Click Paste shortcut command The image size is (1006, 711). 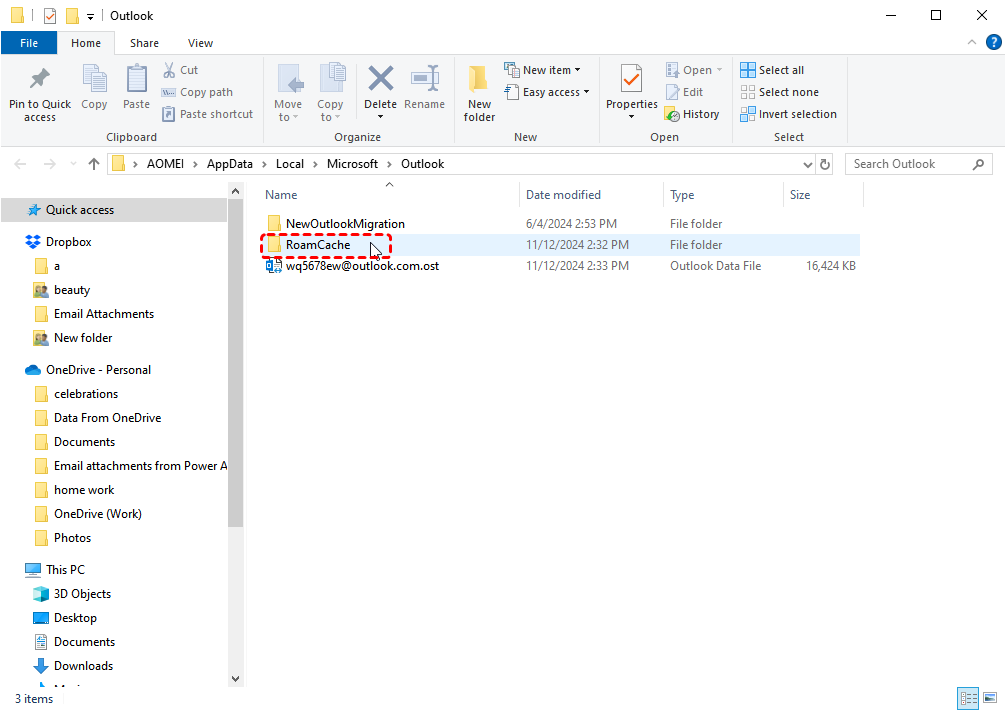pos(208,114)
